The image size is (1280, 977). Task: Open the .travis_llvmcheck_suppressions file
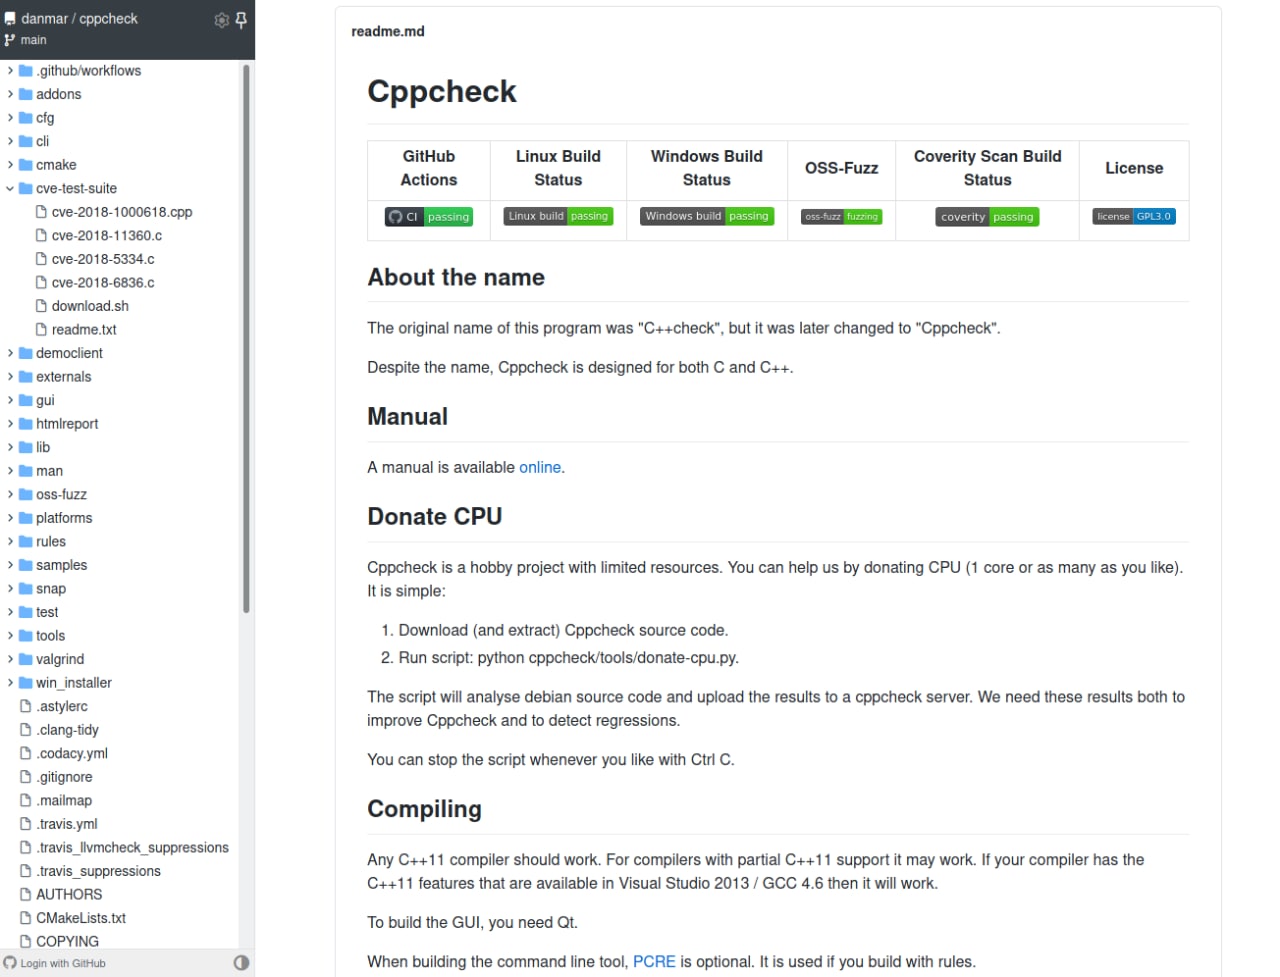(132, 848)
